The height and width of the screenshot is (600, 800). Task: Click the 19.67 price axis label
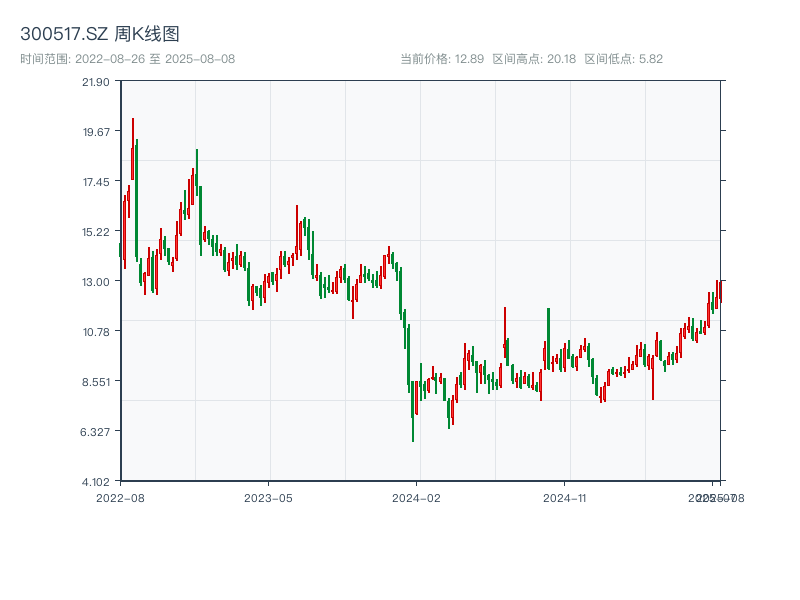coord(96,131)
